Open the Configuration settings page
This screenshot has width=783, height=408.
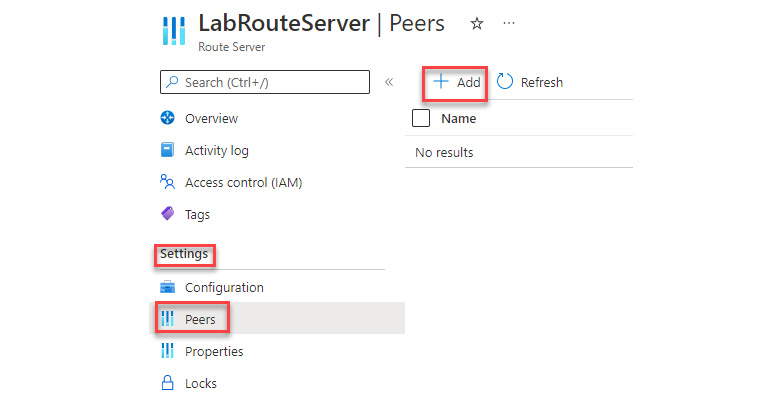point(224,287)
